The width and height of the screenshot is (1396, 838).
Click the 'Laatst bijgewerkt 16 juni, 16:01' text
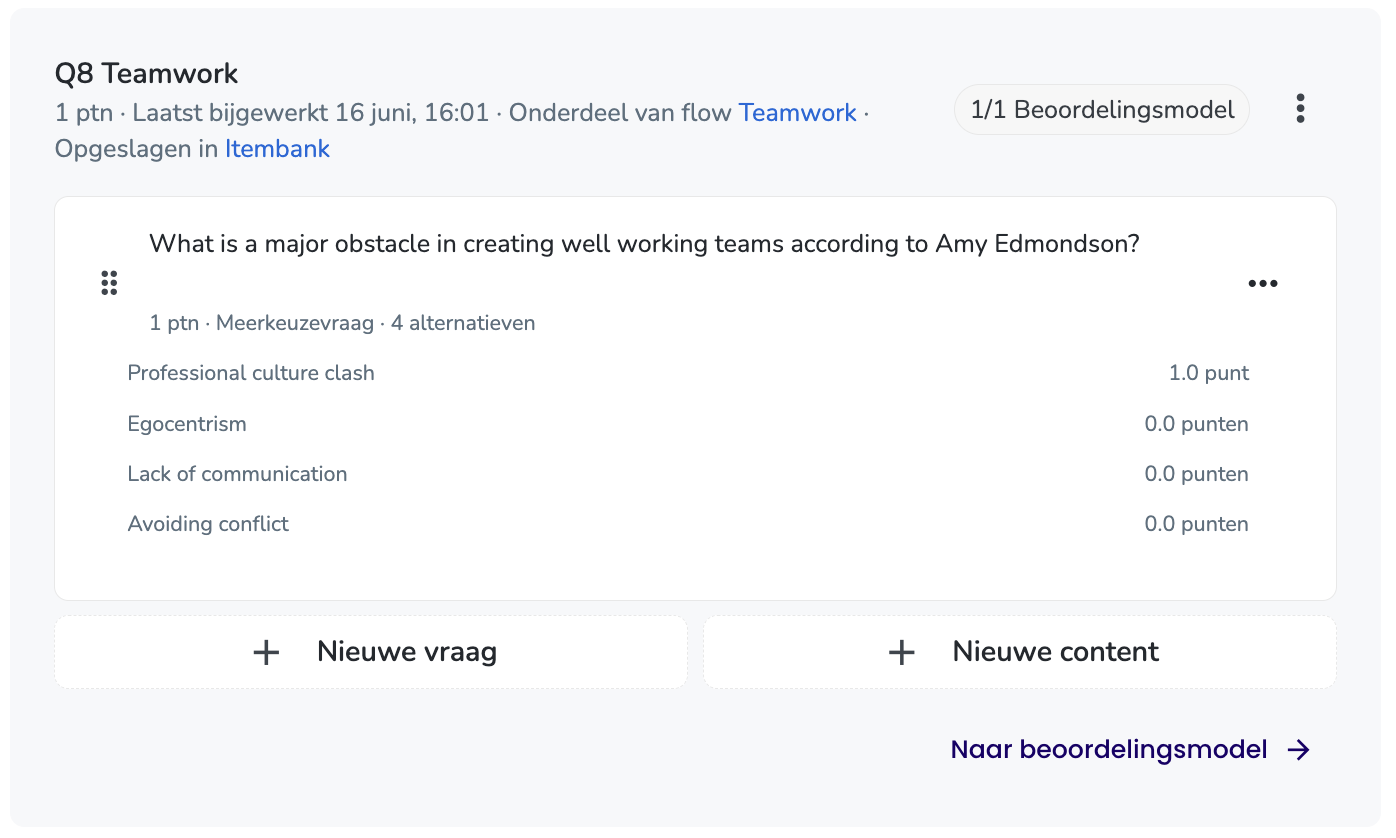311,113
